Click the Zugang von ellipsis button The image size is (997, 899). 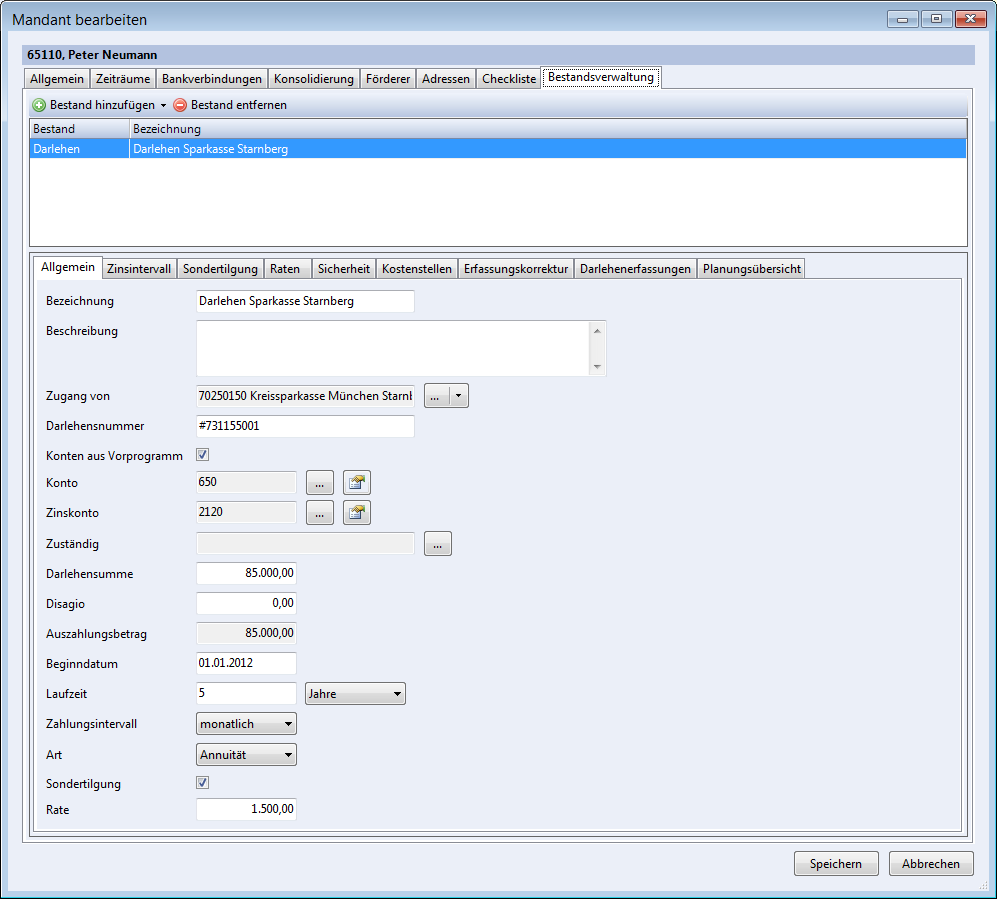coord(436,396)
